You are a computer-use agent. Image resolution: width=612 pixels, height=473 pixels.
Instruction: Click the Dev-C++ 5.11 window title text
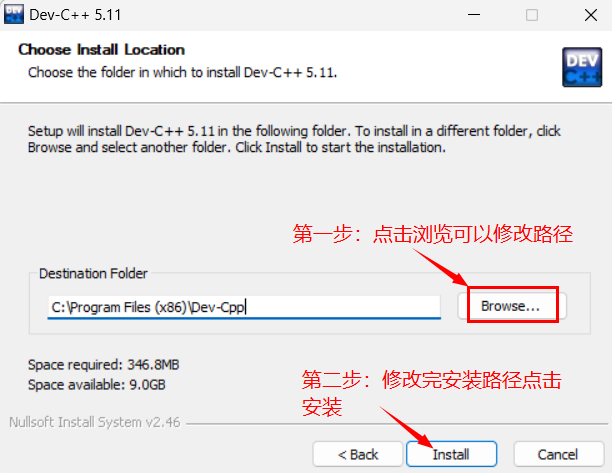point(75,15)
